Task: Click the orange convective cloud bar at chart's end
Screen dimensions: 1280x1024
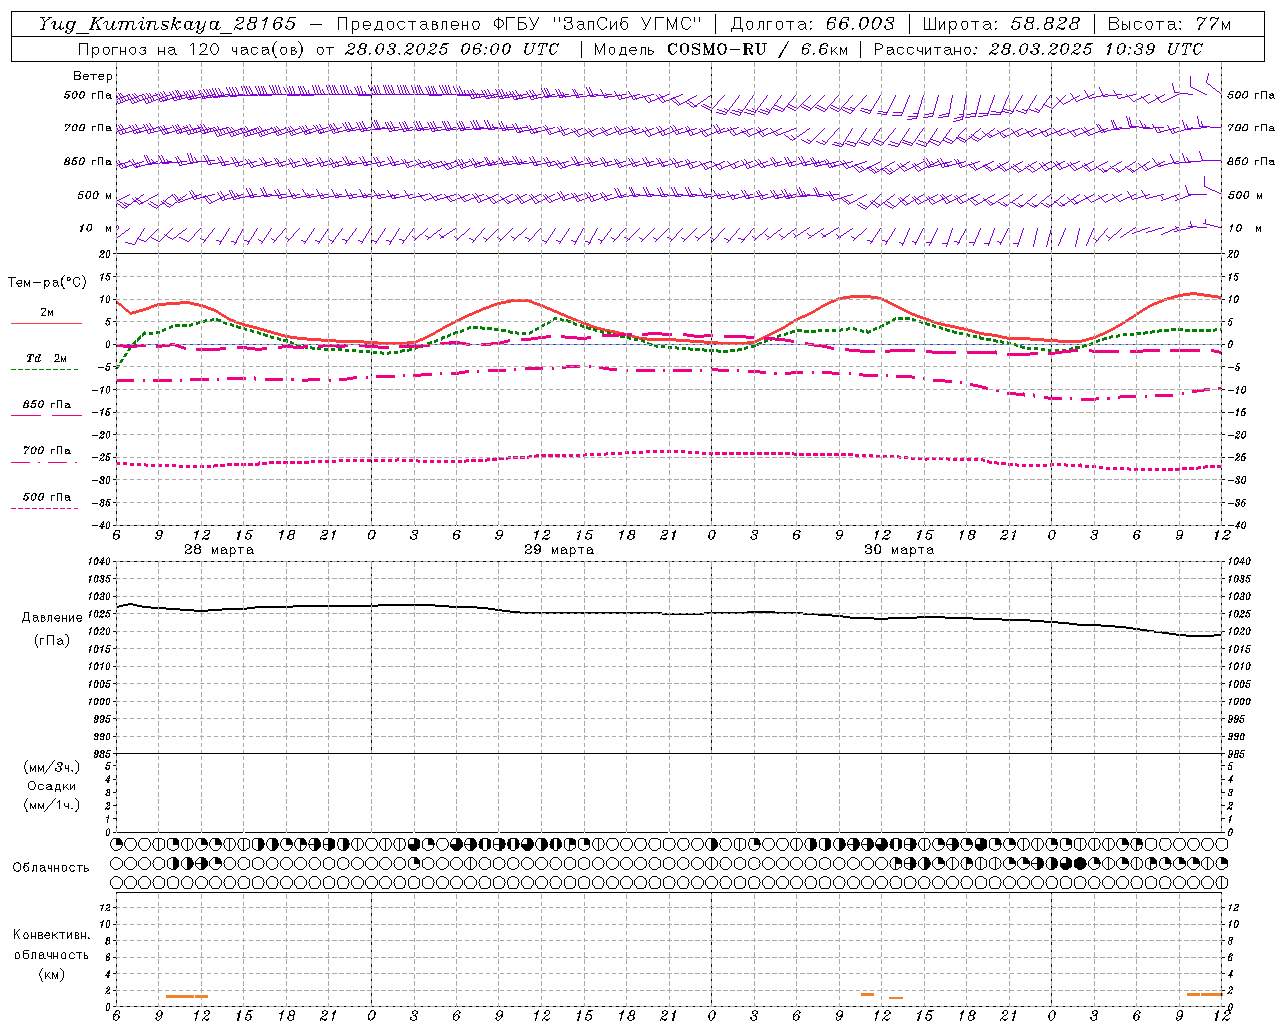Action: [x=1204, y=994]
